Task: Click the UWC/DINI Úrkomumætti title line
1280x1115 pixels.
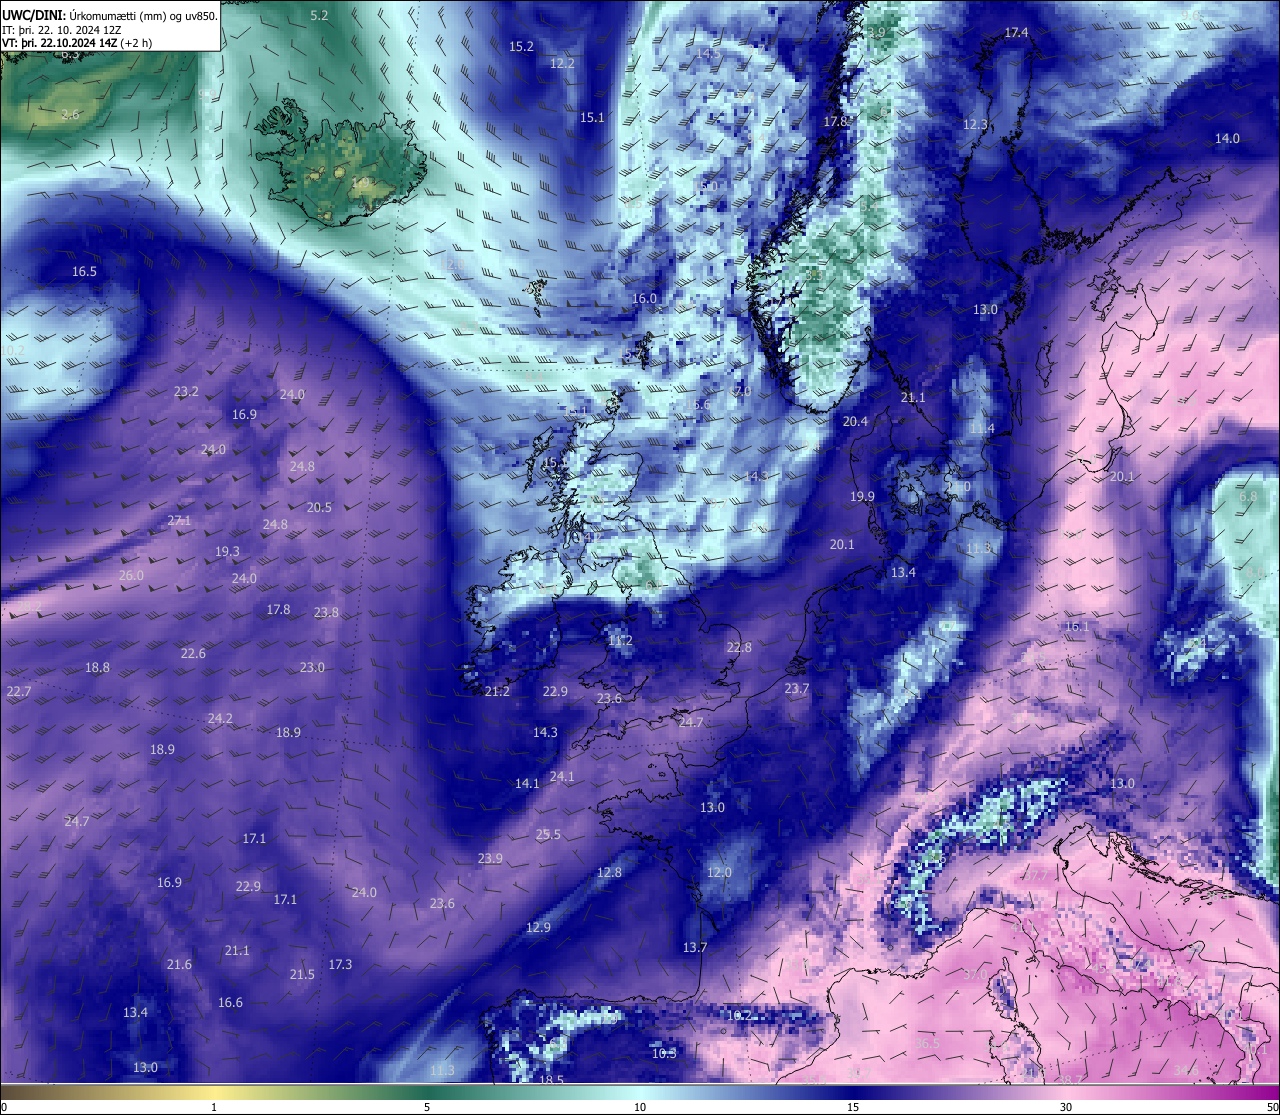Action: coord(109,15)
